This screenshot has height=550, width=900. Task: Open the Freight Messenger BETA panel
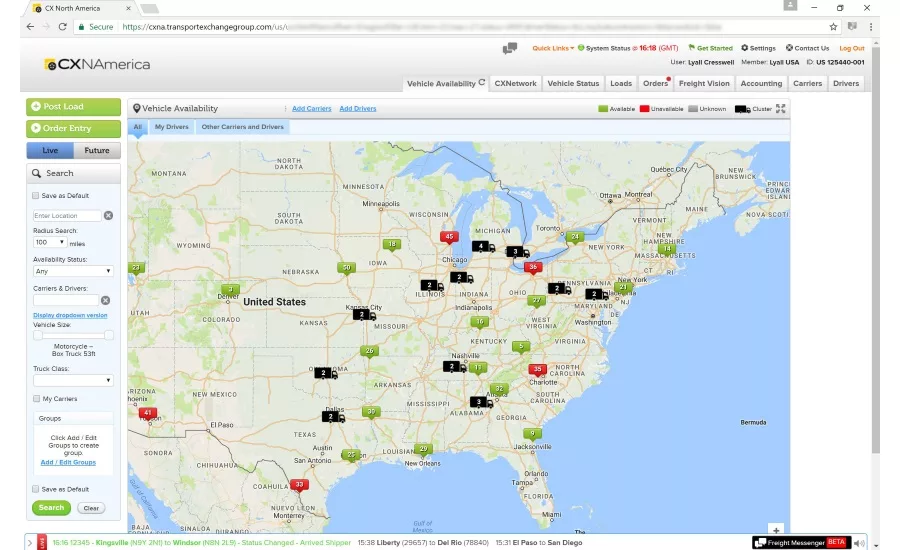[x=800, y=543]
